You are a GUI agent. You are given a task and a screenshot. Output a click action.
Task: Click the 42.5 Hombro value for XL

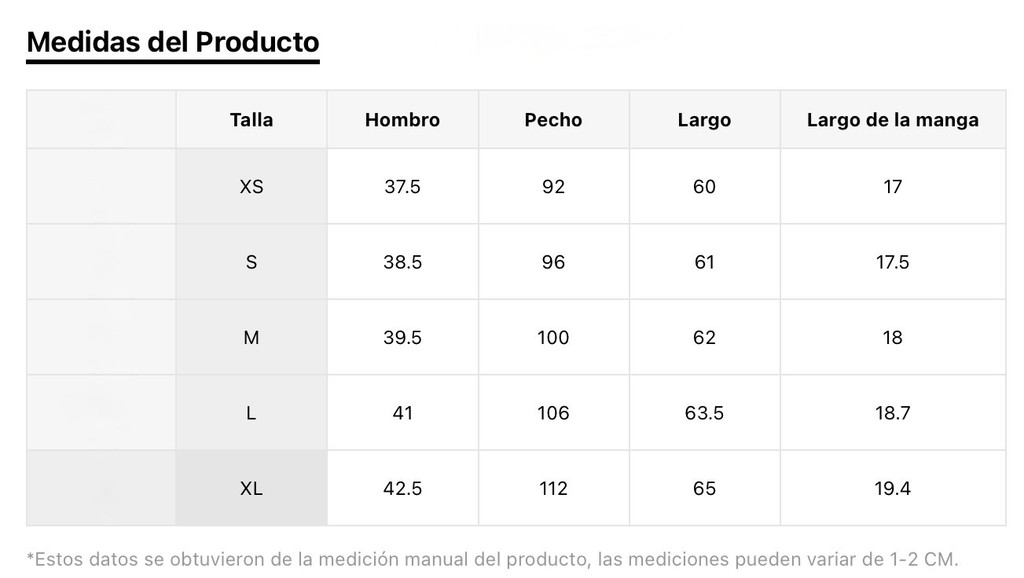coord(402,489)
